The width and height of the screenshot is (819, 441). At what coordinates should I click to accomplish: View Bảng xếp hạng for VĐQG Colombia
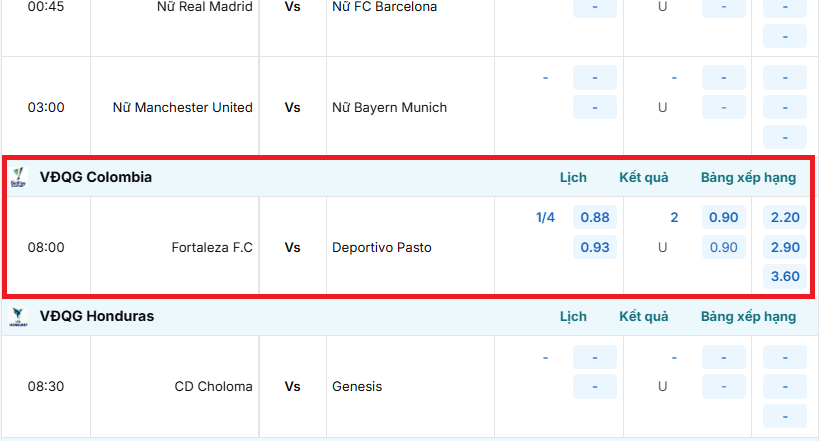pos(748,177)
